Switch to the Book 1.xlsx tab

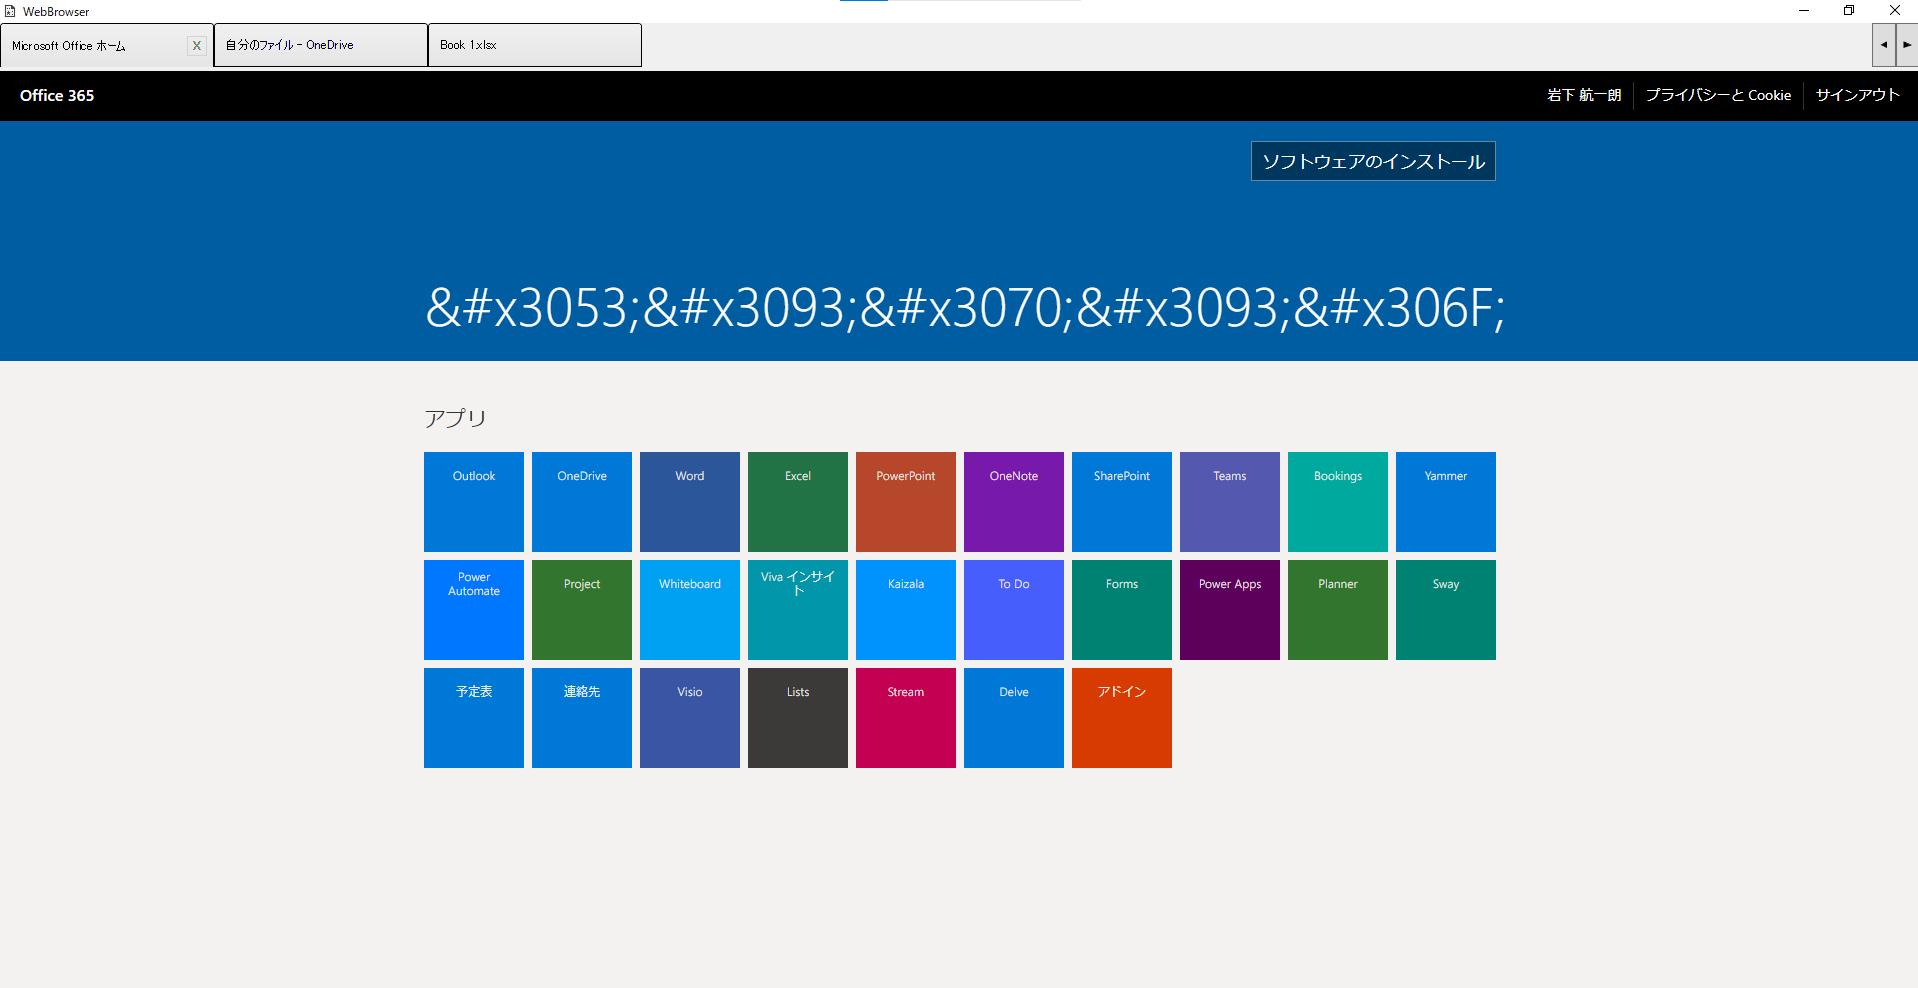click(x=535, y=45)
